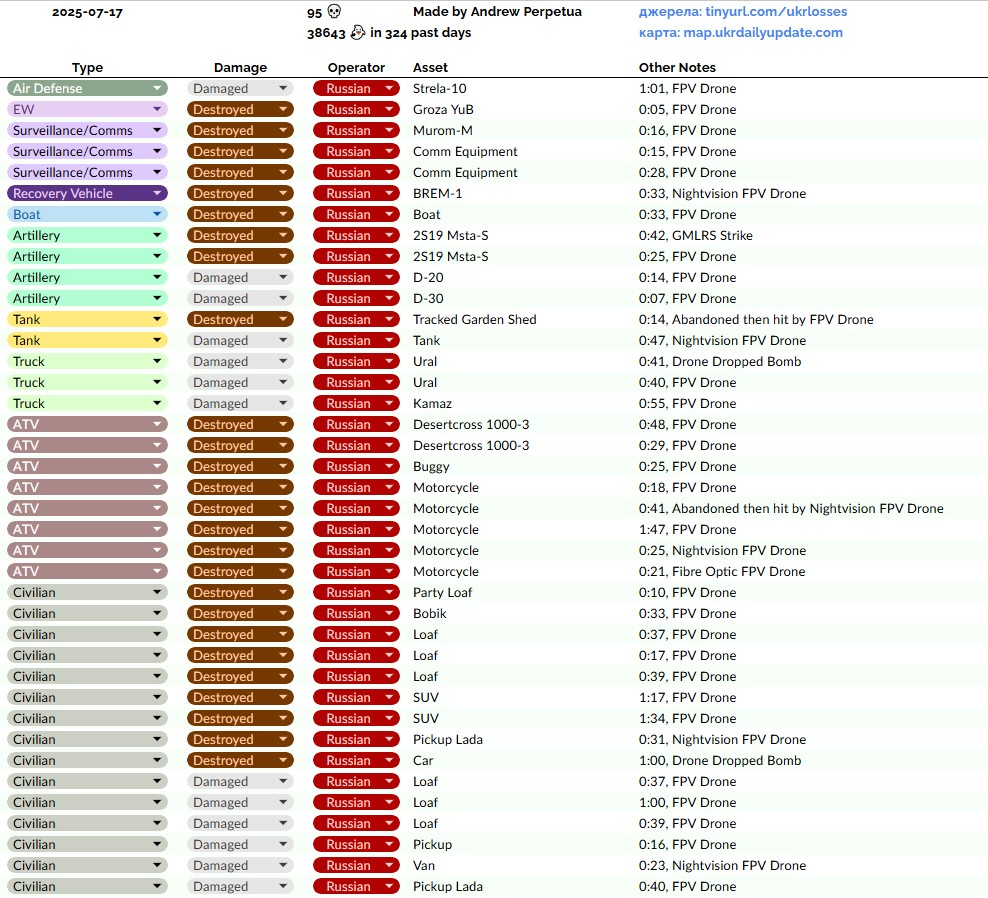The height and width of the screenshot is (898, 988).
Task: Open Damage dropdown for Bobik row
Action: [x=240, y=613]
